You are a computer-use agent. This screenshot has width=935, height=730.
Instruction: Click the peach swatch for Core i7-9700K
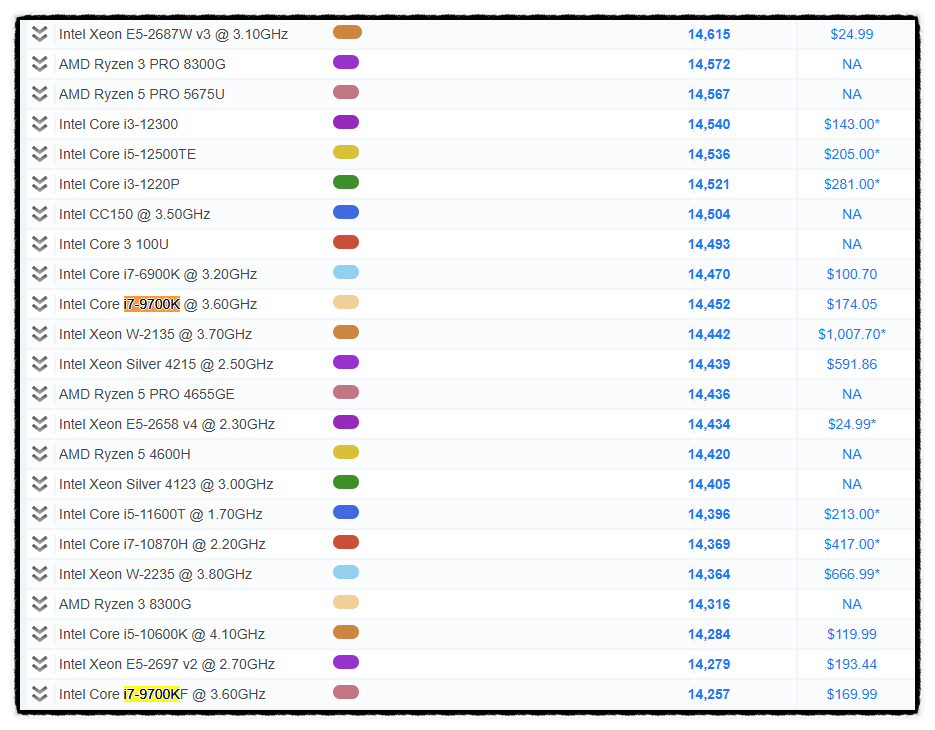point(346,302)
